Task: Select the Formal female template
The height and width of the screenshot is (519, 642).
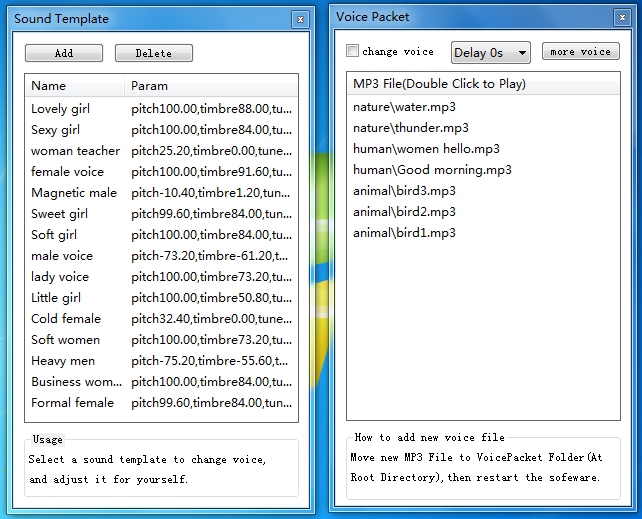Action: tap(161, 403)
